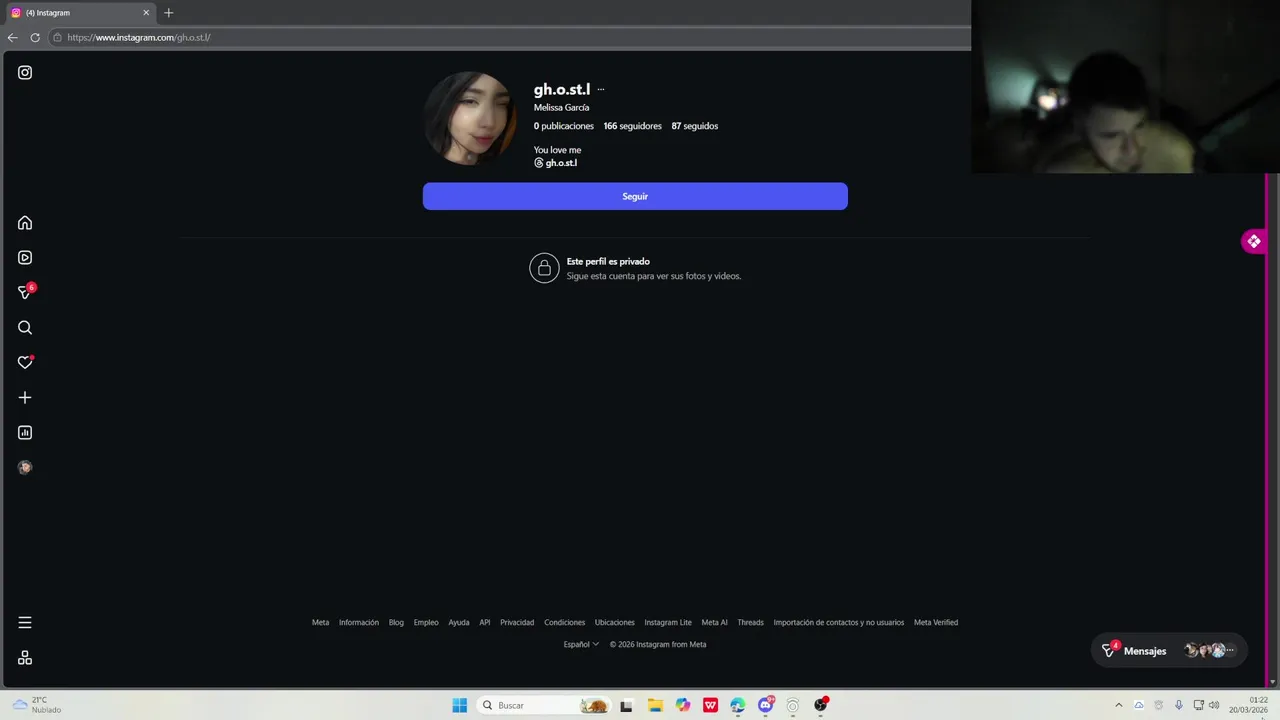Screen dimensions: 1280x720
Task: Click the 166 seguidores count
Action: (632, 126)
